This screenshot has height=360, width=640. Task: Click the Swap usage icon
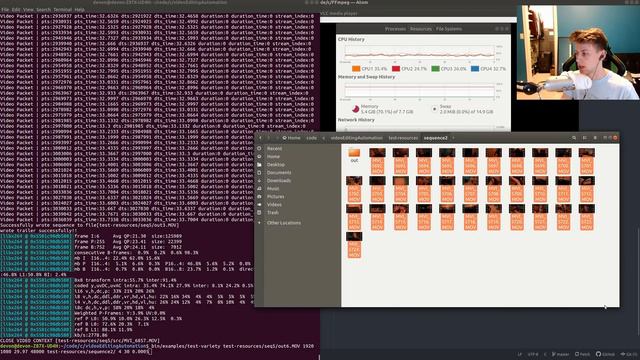[x=434, y=109]
